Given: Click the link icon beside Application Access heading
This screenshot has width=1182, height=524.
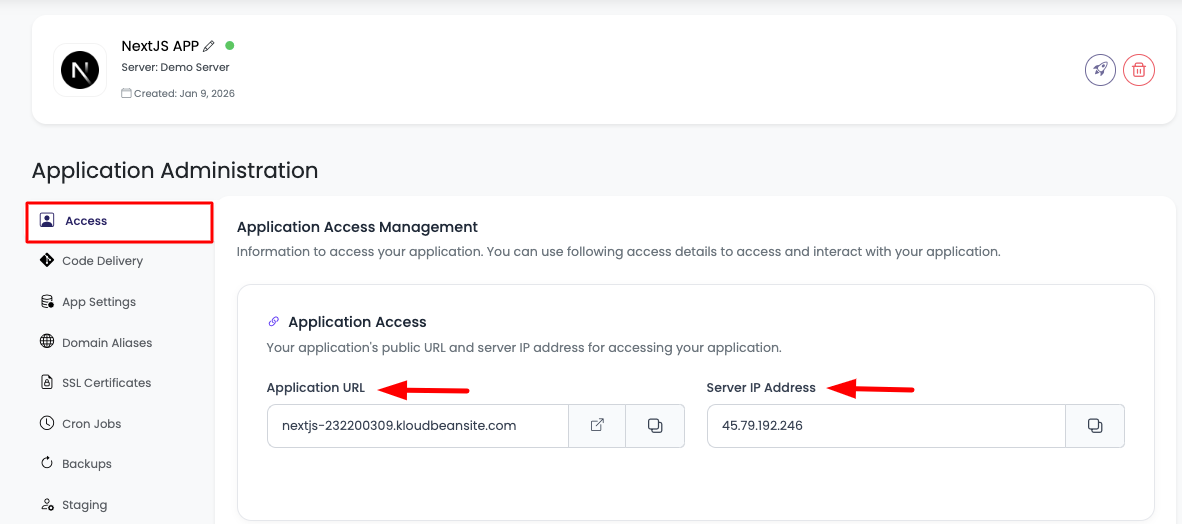Looking at the screenshot, I should [274, 322].
